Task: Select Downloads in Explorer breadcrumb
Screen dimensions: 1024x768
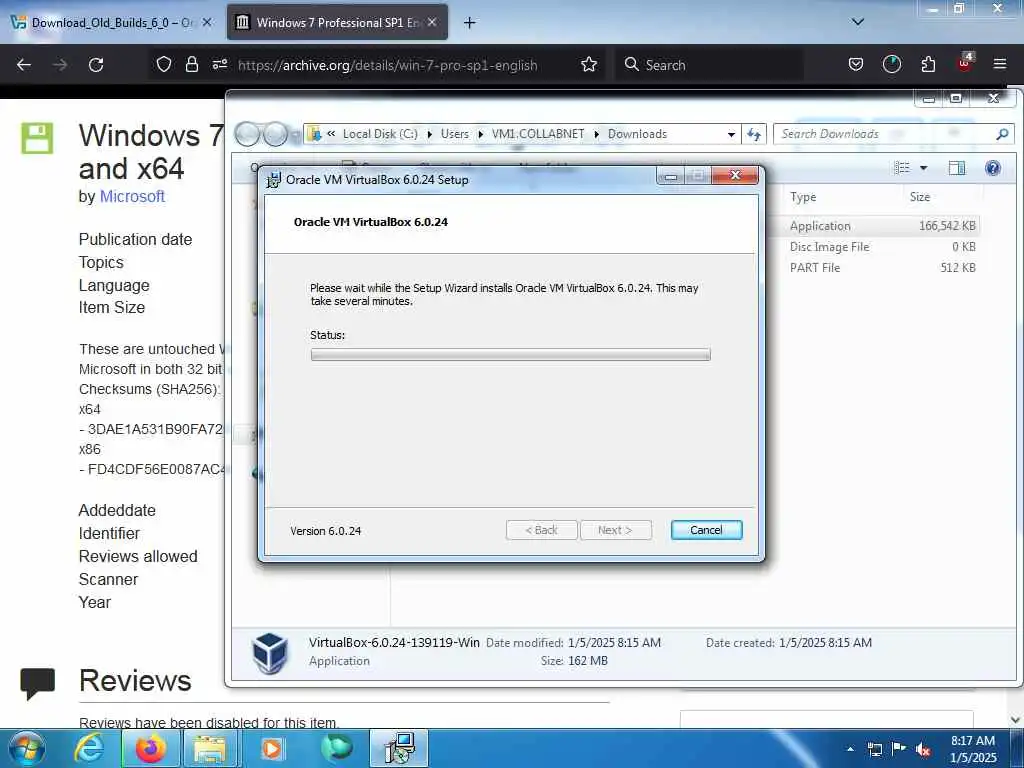Action: [637, 134]
